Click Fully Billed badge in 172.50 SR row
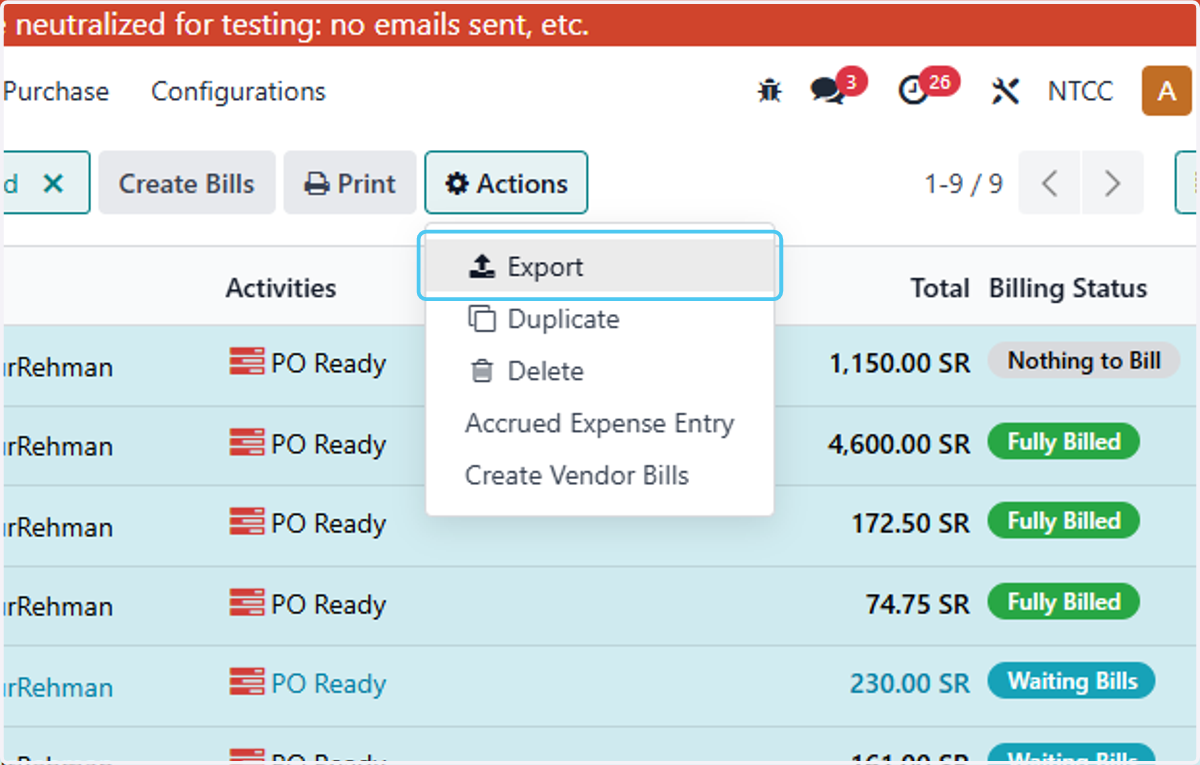Image resolution: width=1200 pixels, height=765 pixels. tap(1063, 521)
